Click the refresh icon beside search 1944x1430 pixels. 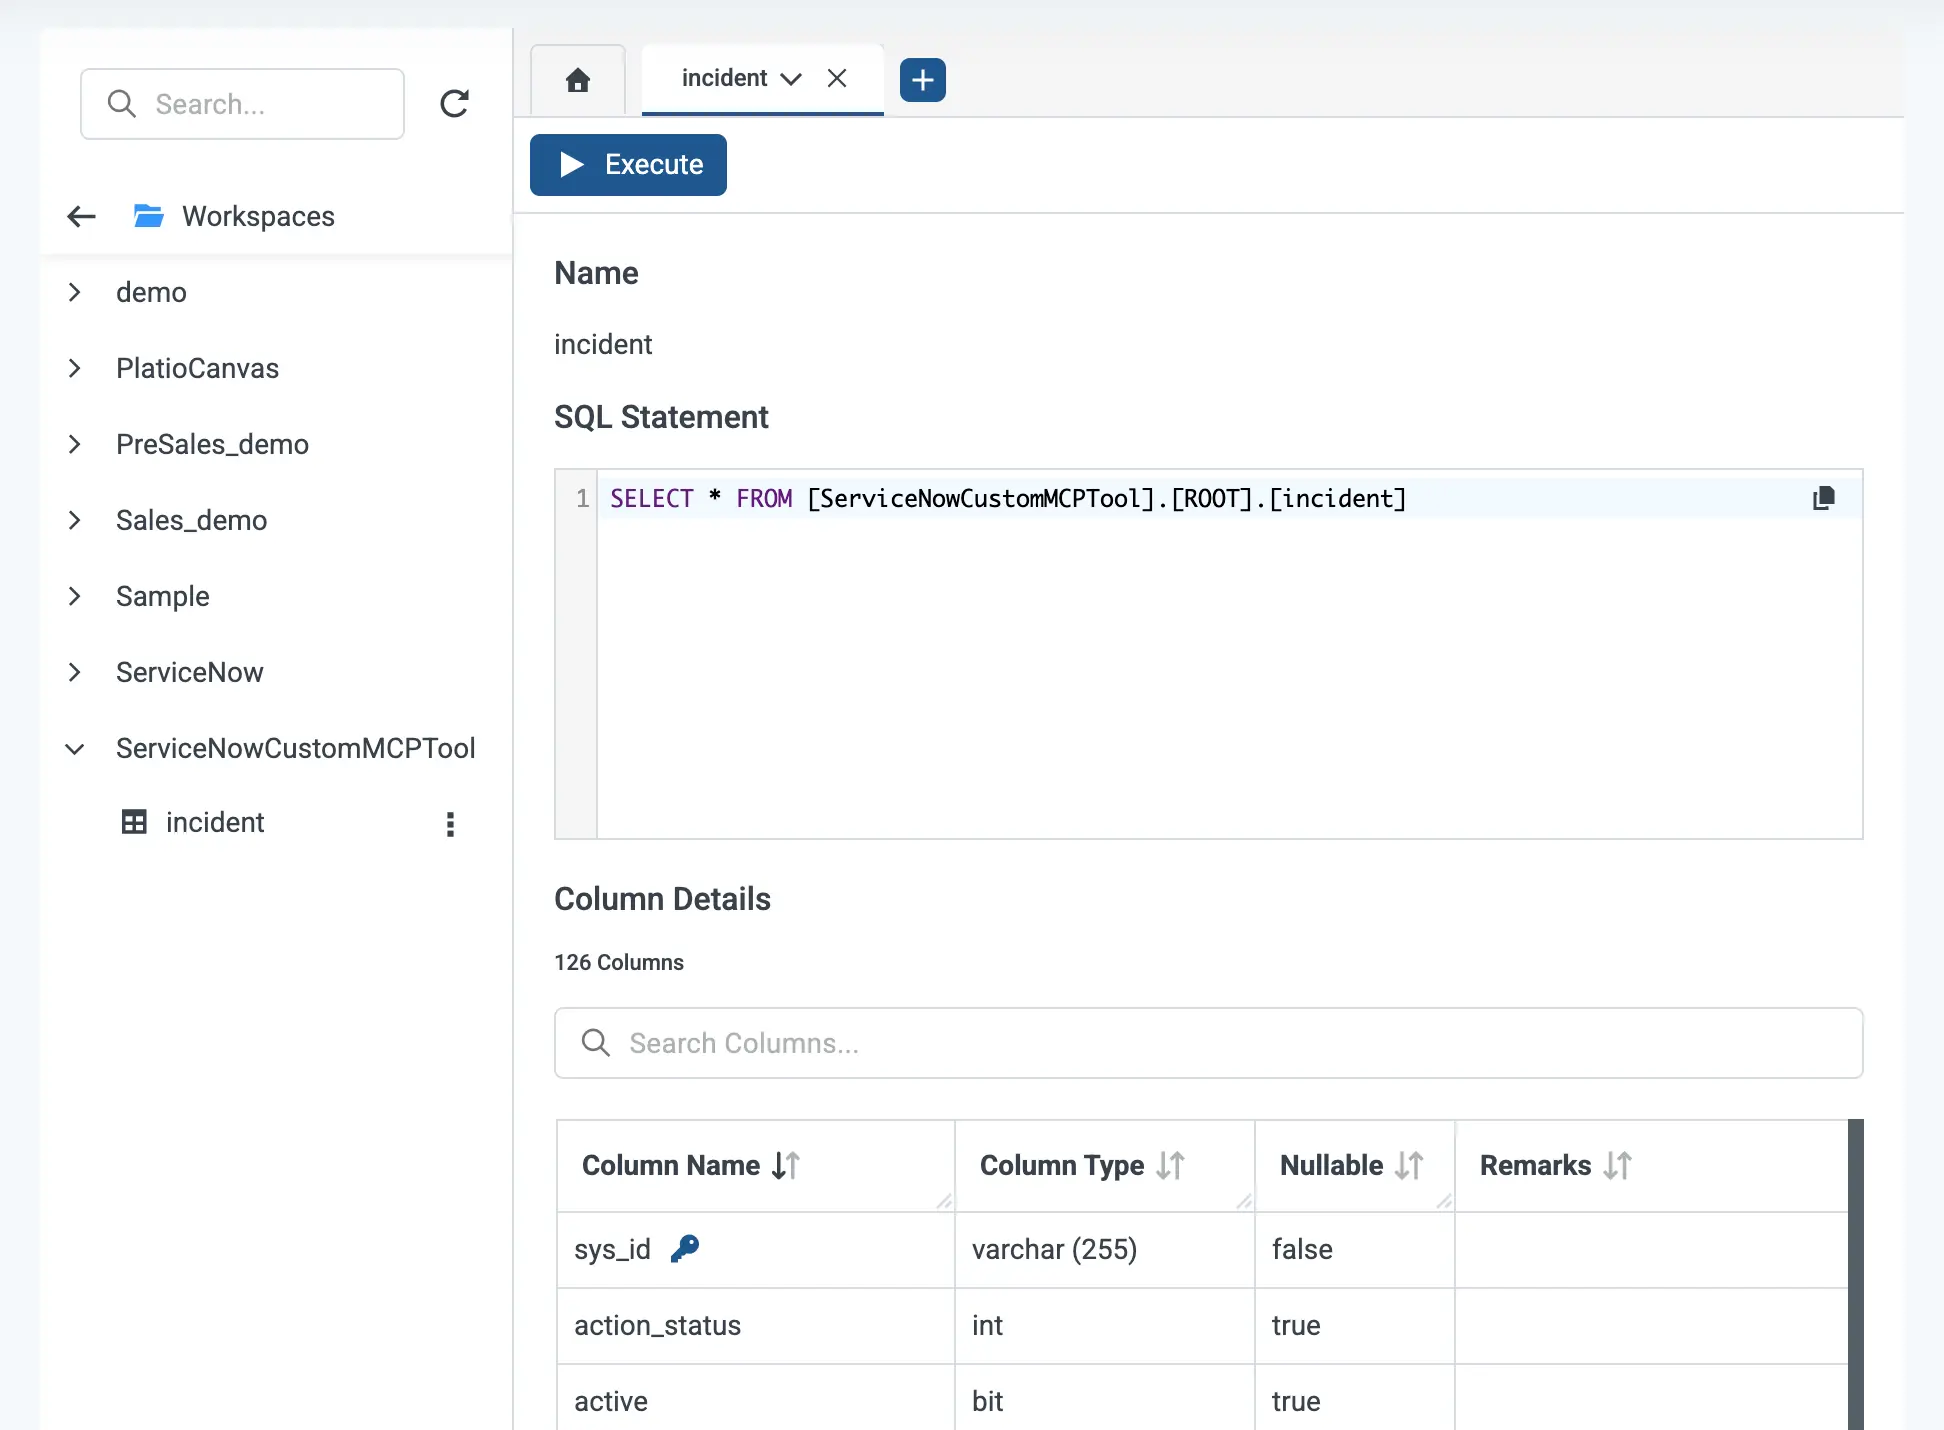tap(454, 104)
